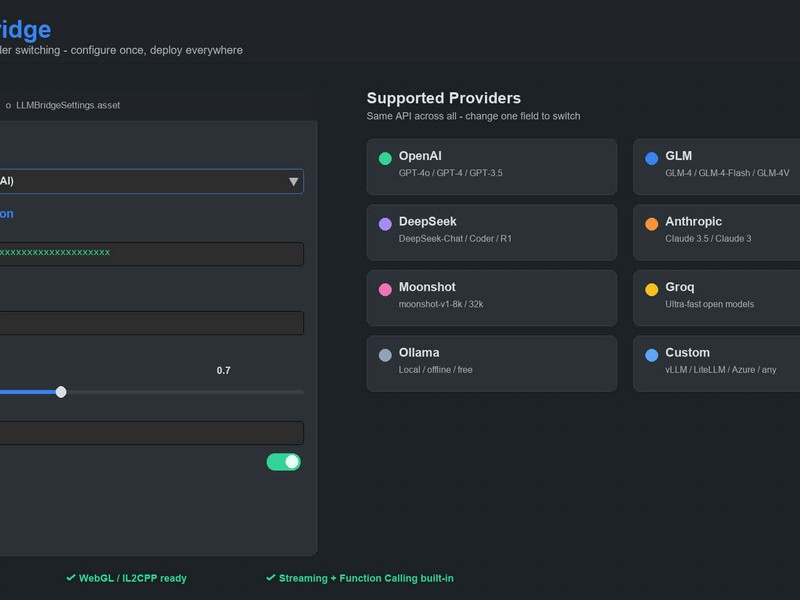Click the circle icon before LLMBridgeSettings.asset

pyautogui.click(x=8, y=106)
